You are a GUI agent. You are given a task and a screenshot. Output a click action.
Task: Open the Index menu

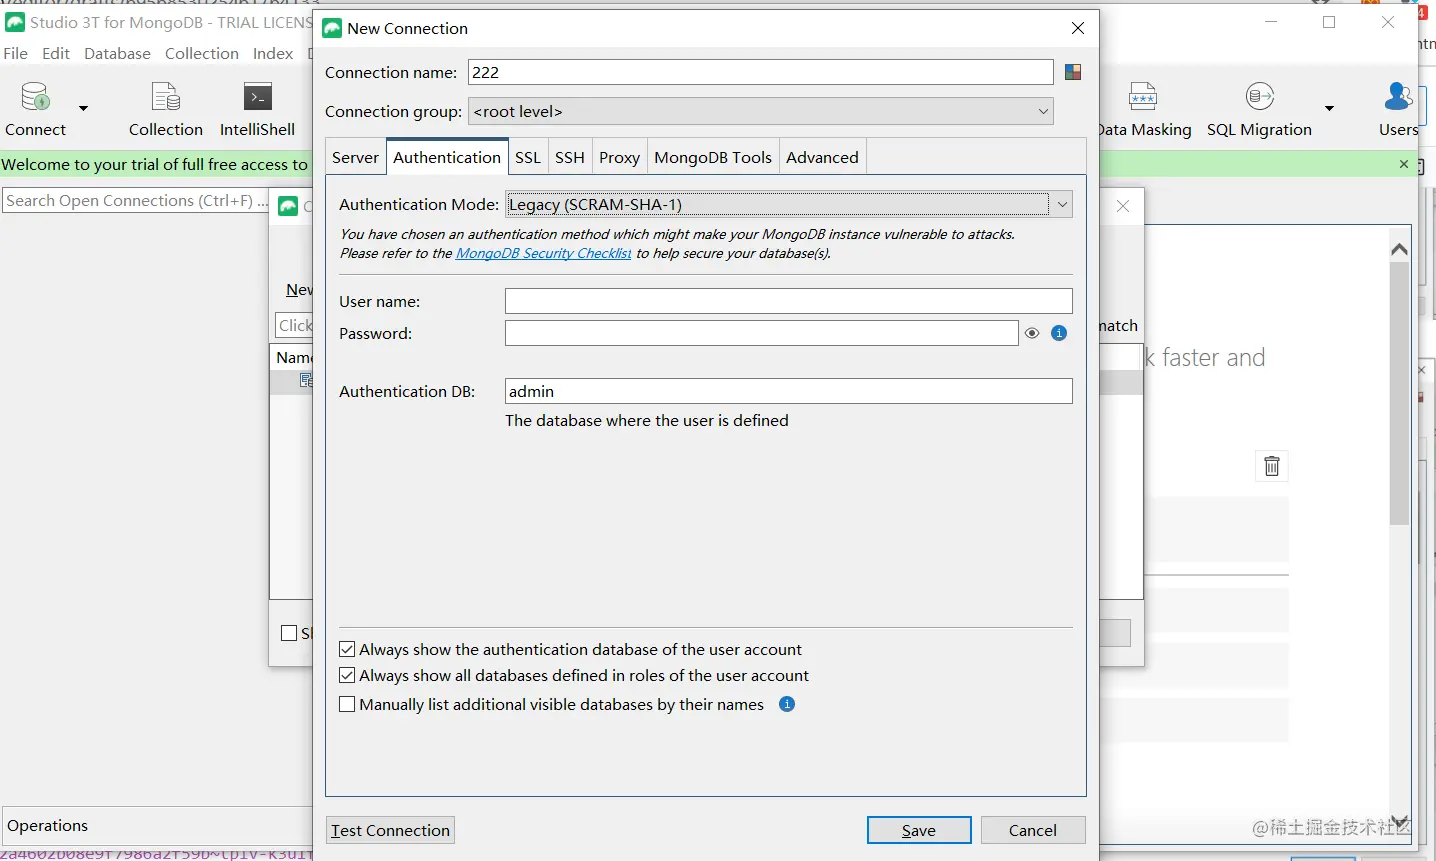(273, 53)
